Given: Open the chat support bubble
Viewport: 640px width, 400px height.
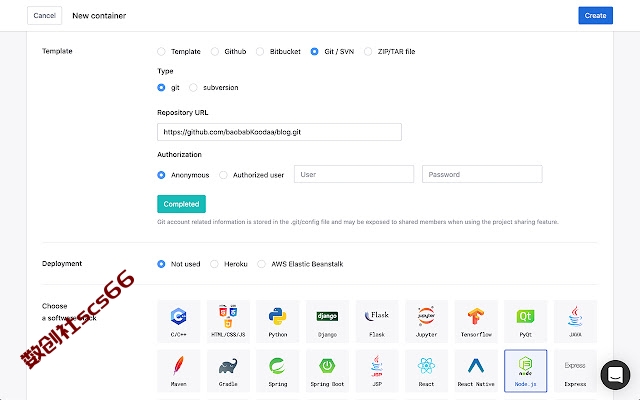Looking at the screenshot, I should [615, 375].
